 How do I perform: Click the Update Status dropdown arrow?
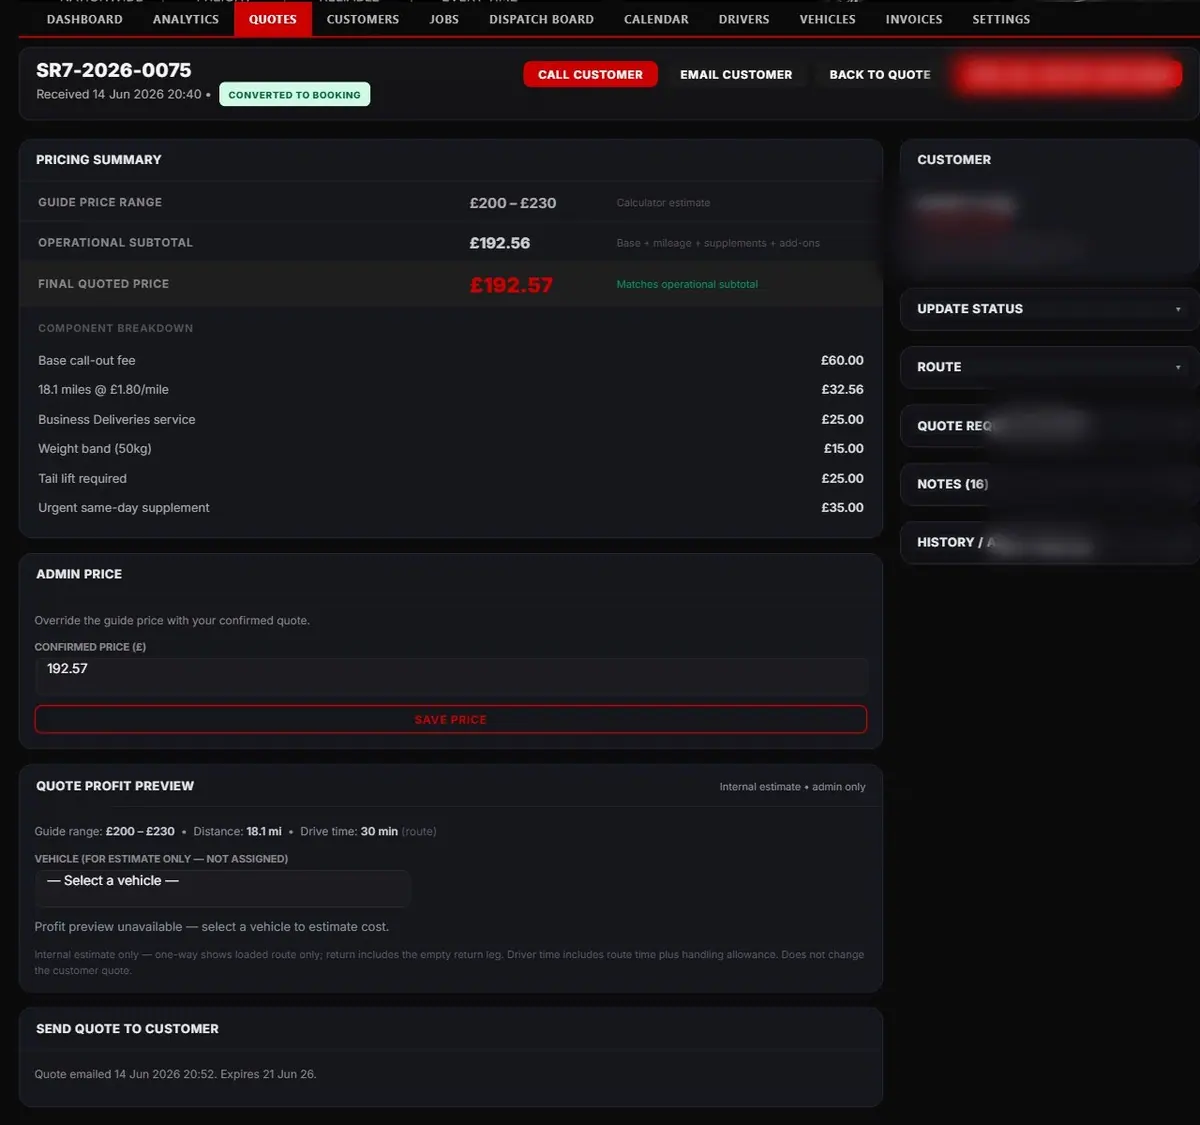(1178, 309)
